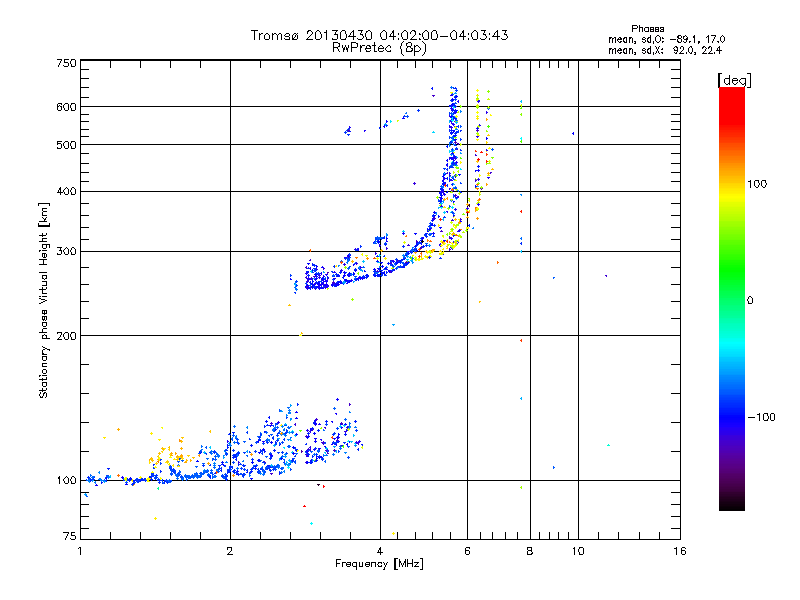
Task: Click the red top section of the color bar
Action: (732, 105)
